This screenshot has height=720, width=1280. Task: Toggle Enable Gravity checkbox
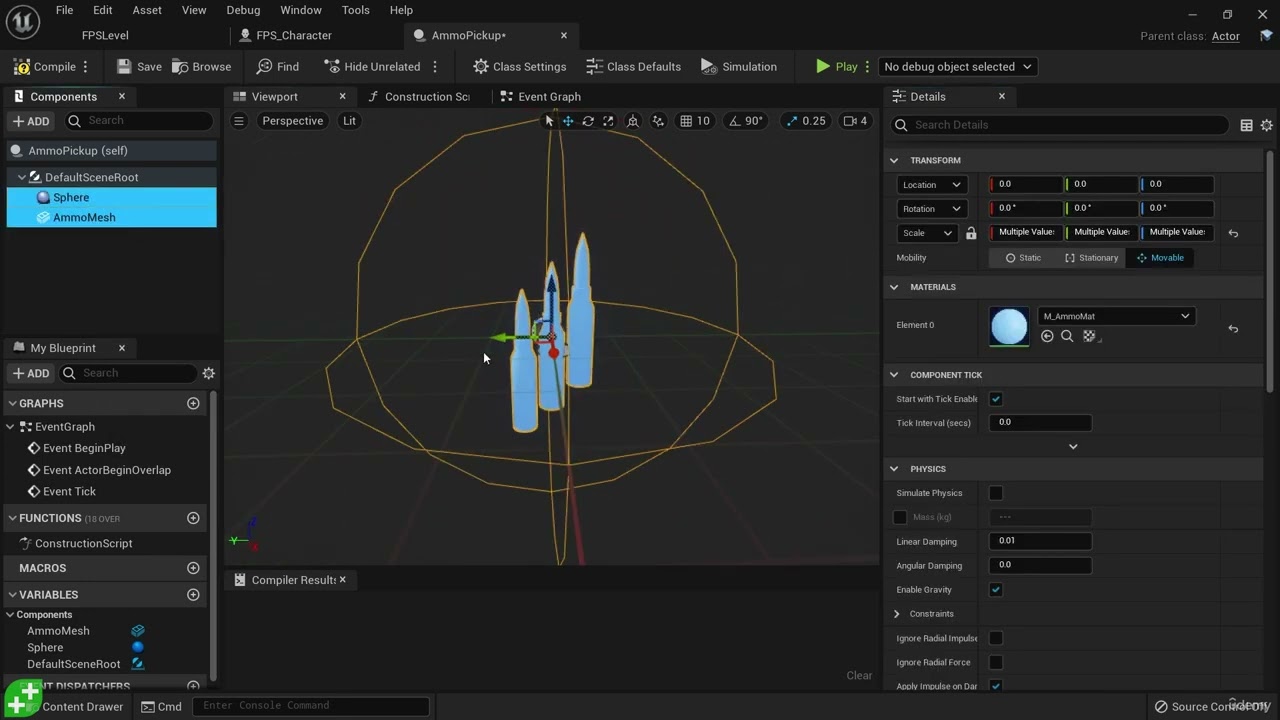pyautogui.click(x=996, y=590)
